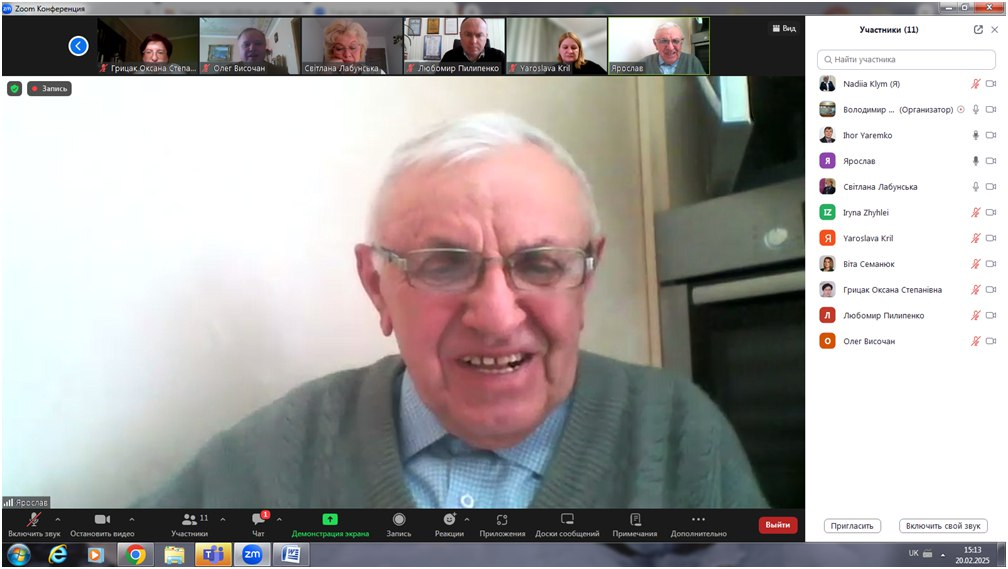Toggle microphone with Включить звук

point(33,520)
